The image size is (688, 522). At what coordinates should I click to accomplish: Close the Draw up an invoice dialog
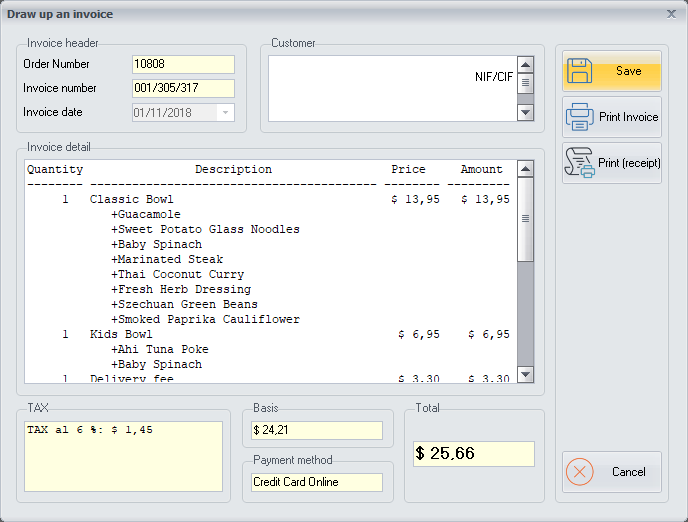[672, 14]
